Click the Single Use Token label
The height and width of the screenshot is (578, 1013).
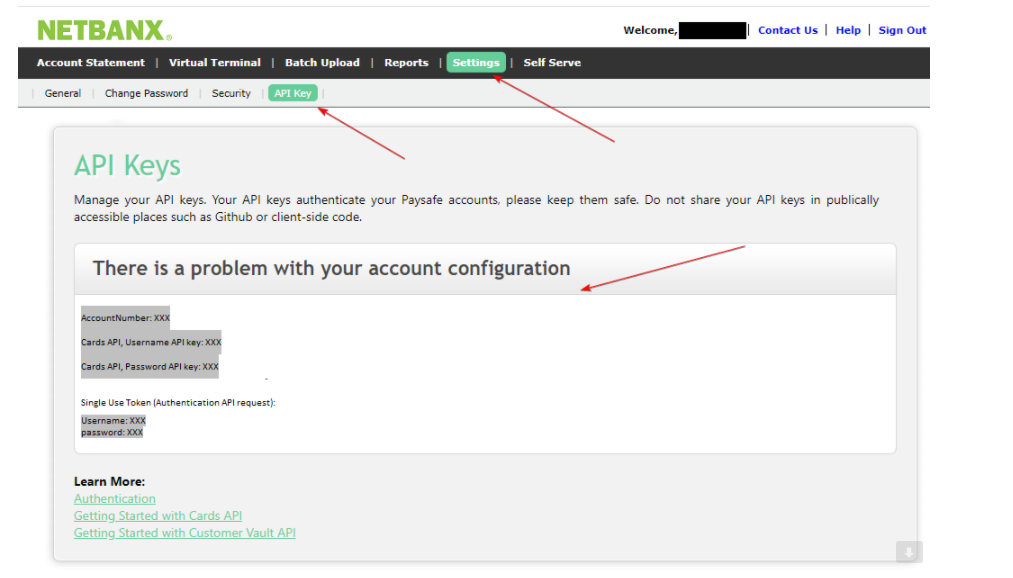(178, 402)
